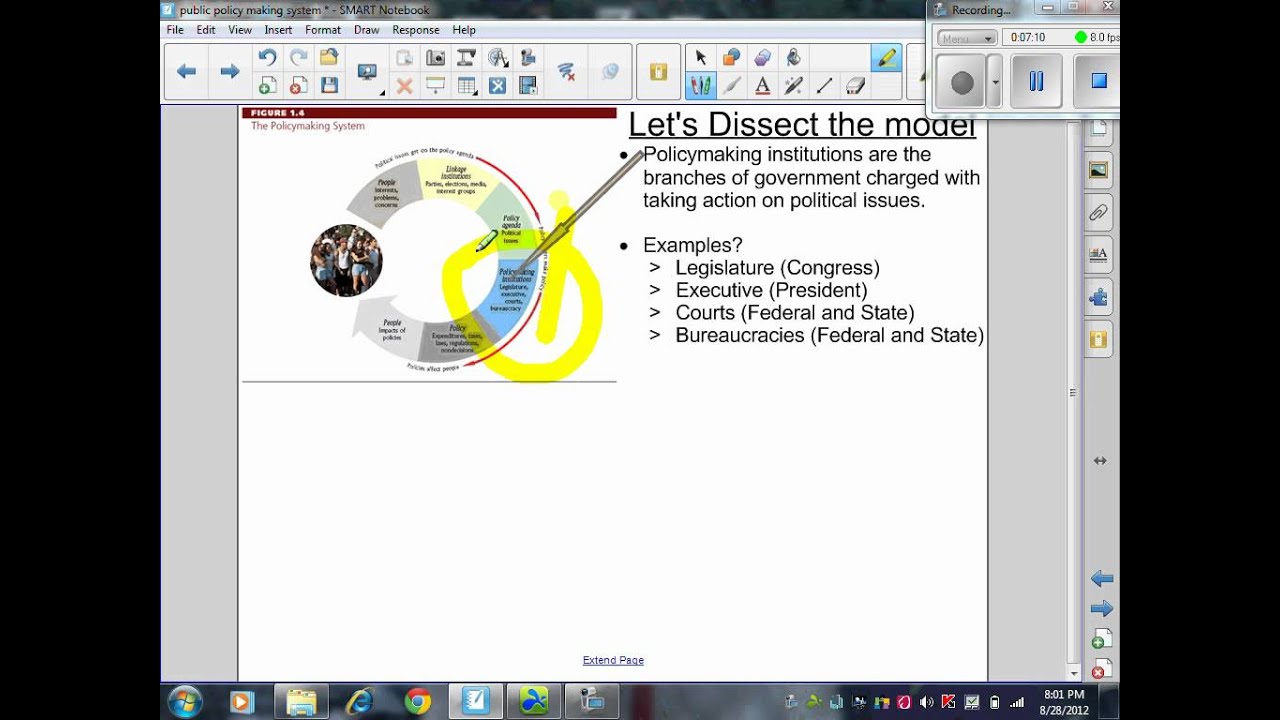Screen dimensions: 1280x720
Task: Select the Eraser tool
Action: (855, 86)
